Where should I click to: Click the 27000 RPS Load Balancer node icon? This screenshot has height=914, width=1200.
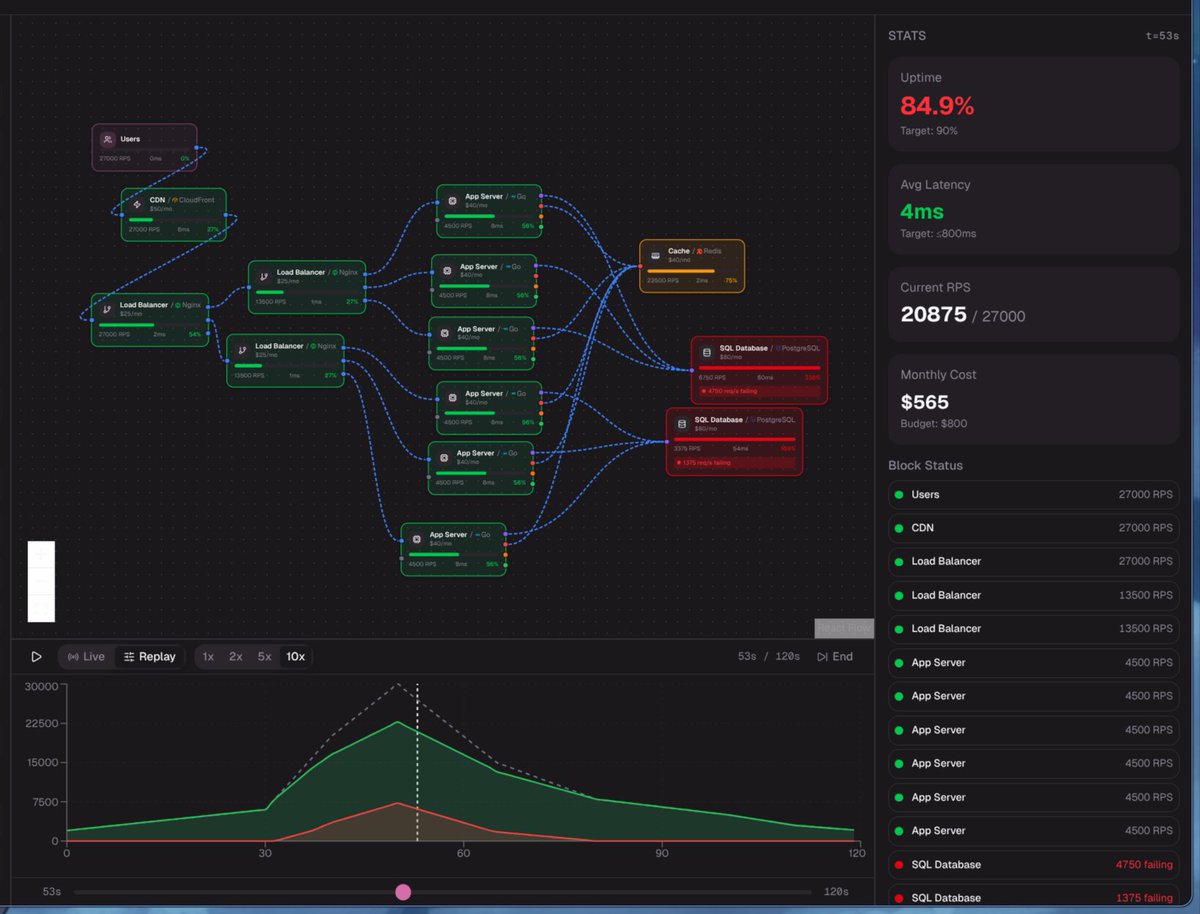107,309
